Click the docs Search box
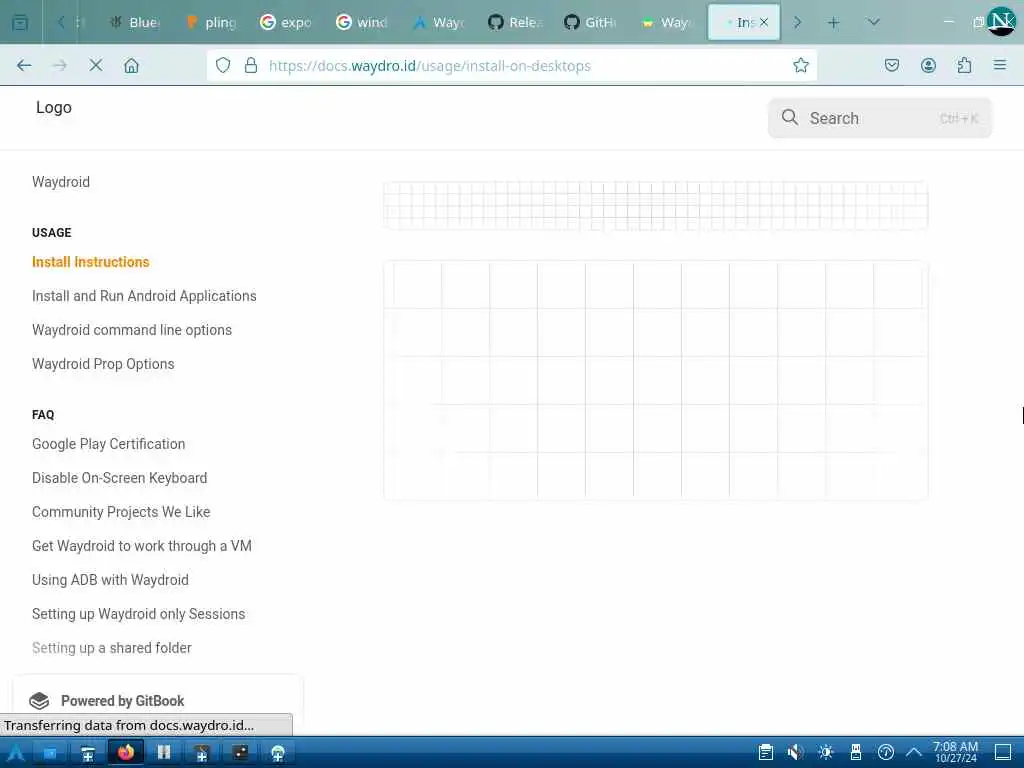The height and width of the screenshot is (768, 1024). tap(880, 118)
